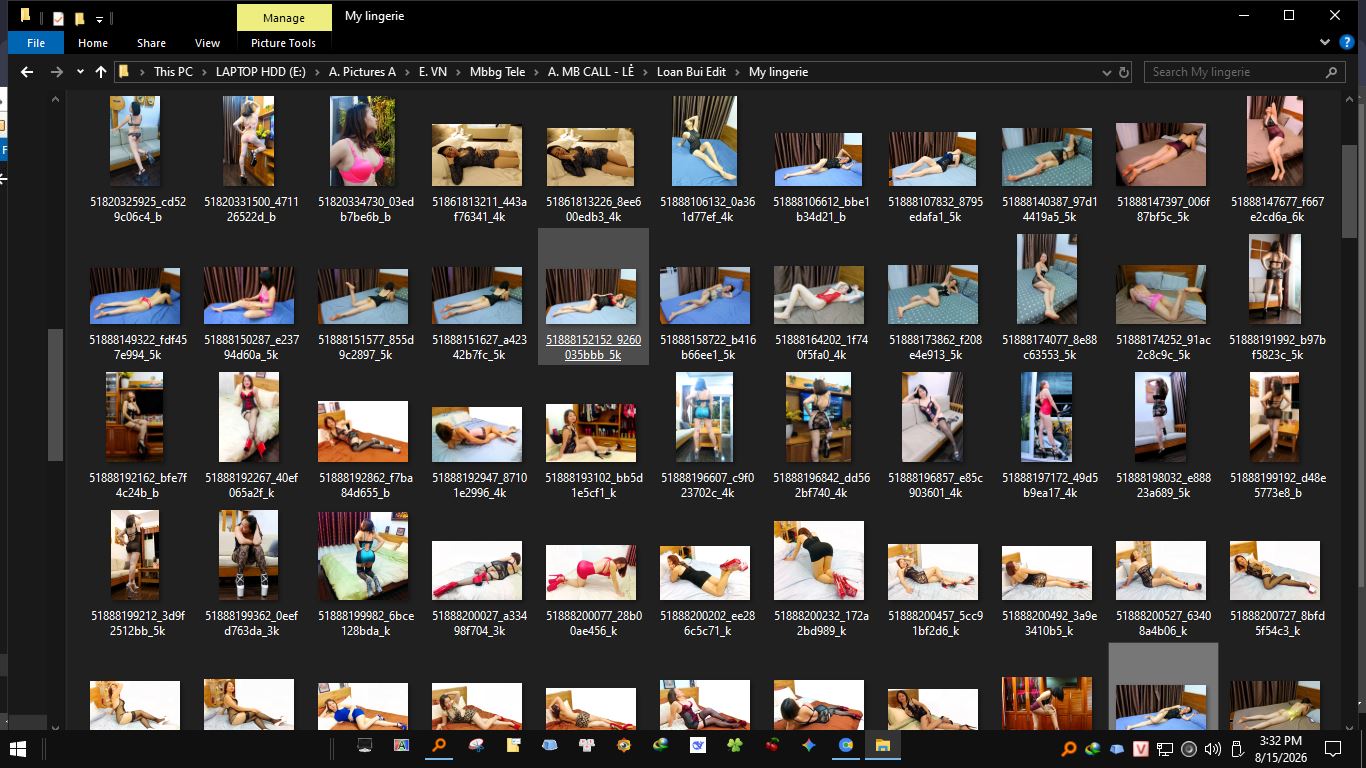Image resolution: width=1366 pixels, height=768 pixels.
Task: Jump to A. Pictures A breadcrumb
Action: (362, 72)
